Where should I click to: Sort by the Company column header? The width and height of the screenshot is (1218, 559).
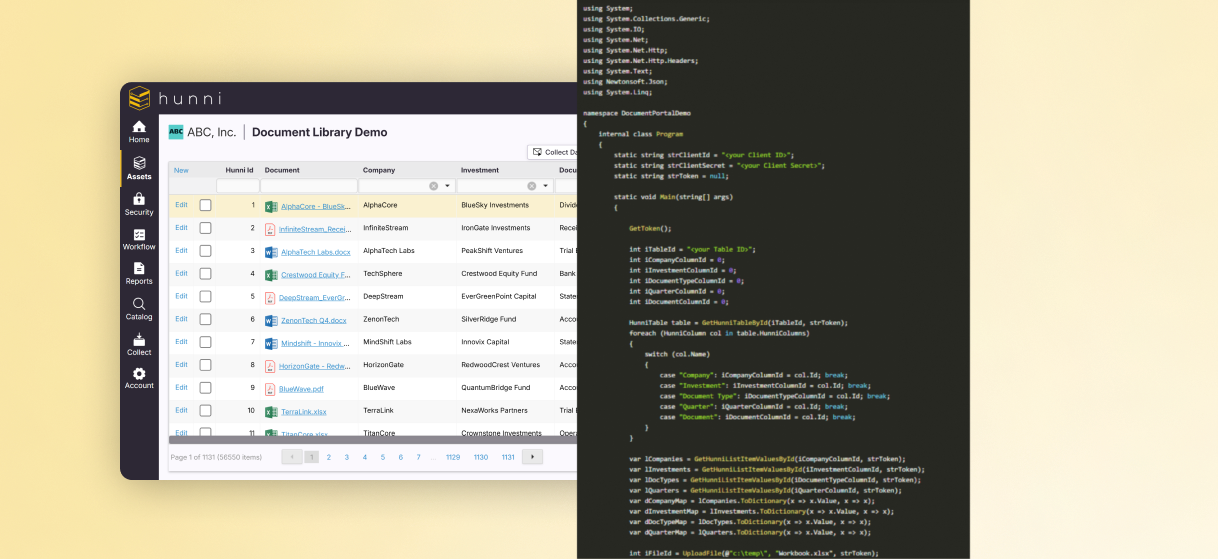click(x=379, y=170)
